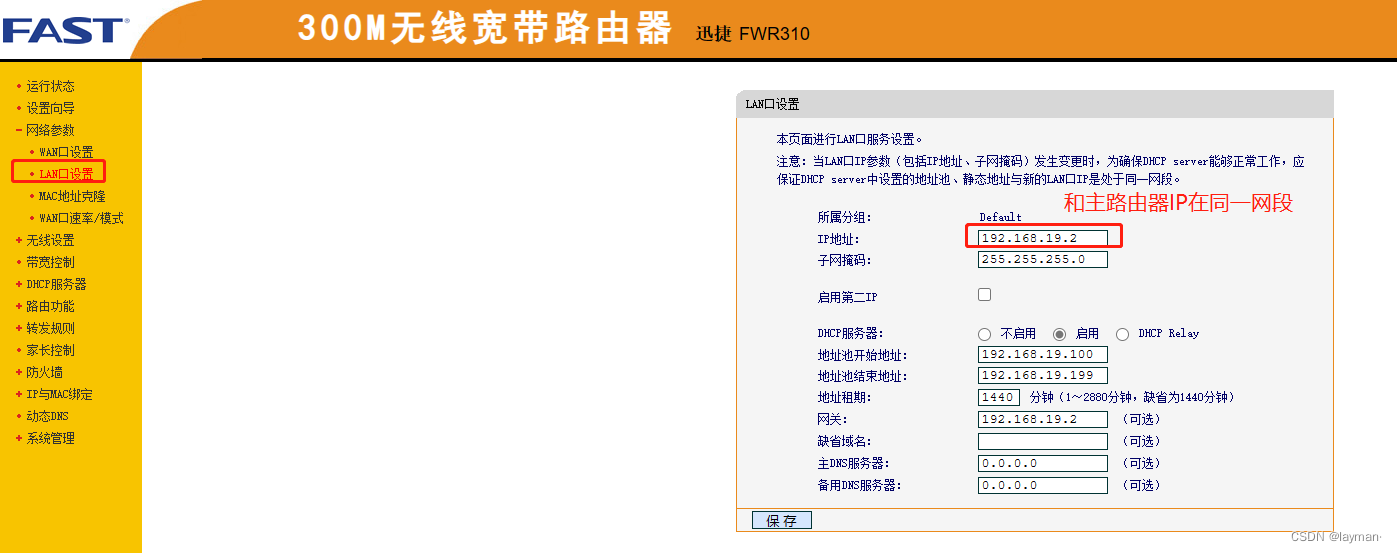Open 运行状态 page
This screenshot has width=1397, height=553.
point(50,86)
